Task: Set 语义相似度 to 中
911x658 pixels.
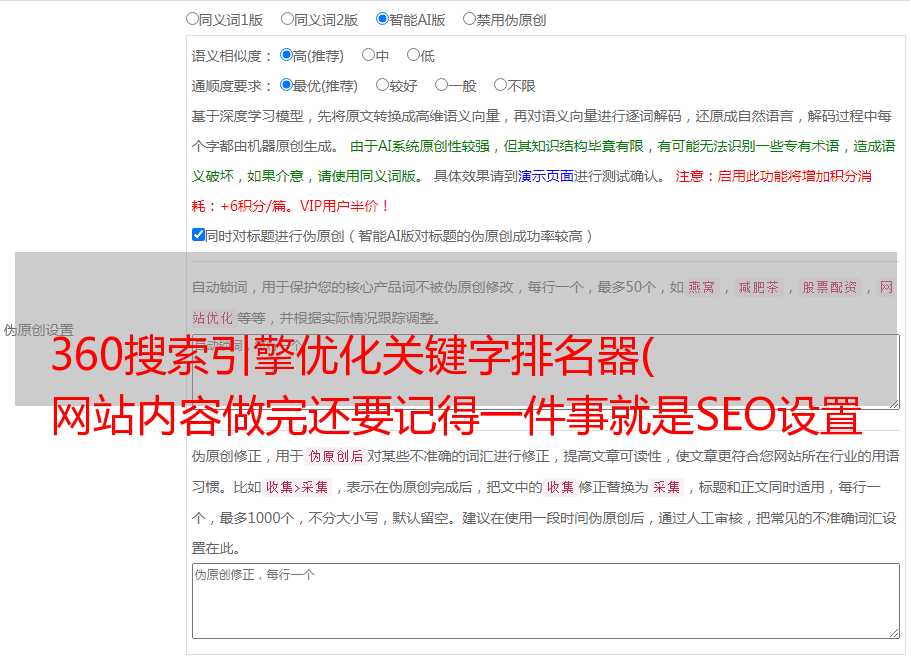Action: (x=368, y=55)
